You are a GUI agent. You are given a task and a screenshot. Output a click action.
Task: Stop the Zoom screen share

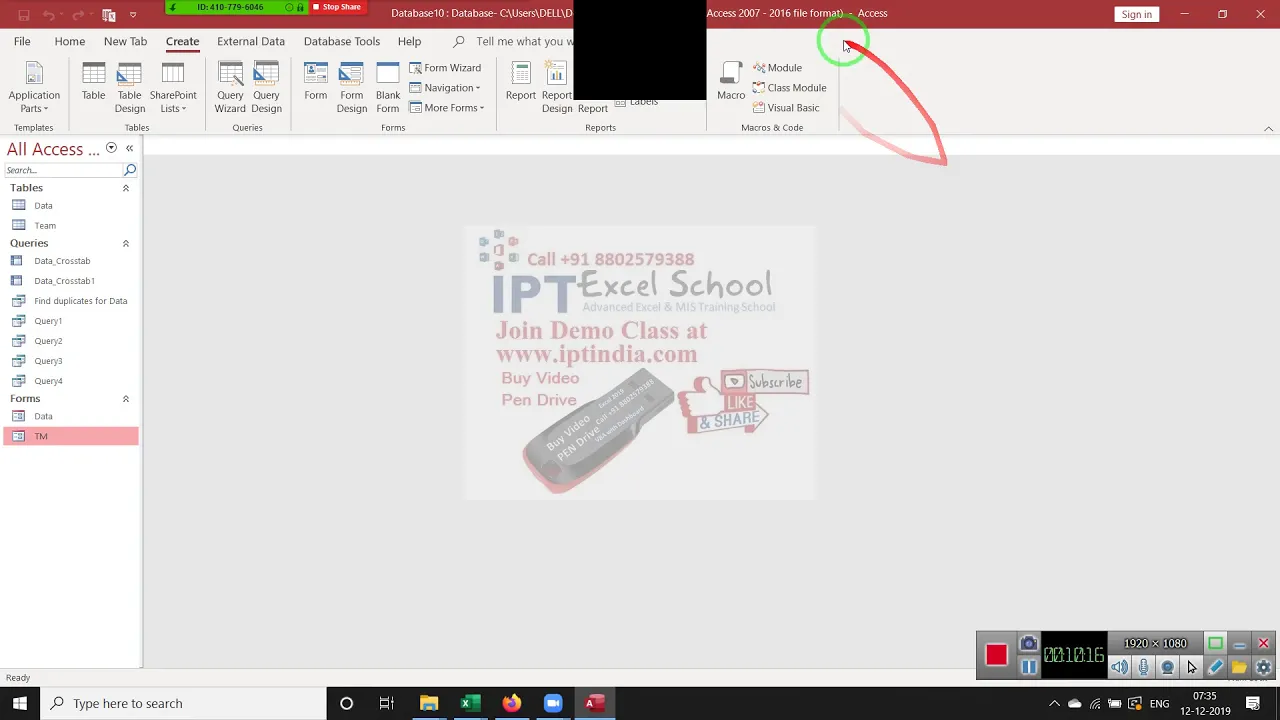[x=336, y=7]
